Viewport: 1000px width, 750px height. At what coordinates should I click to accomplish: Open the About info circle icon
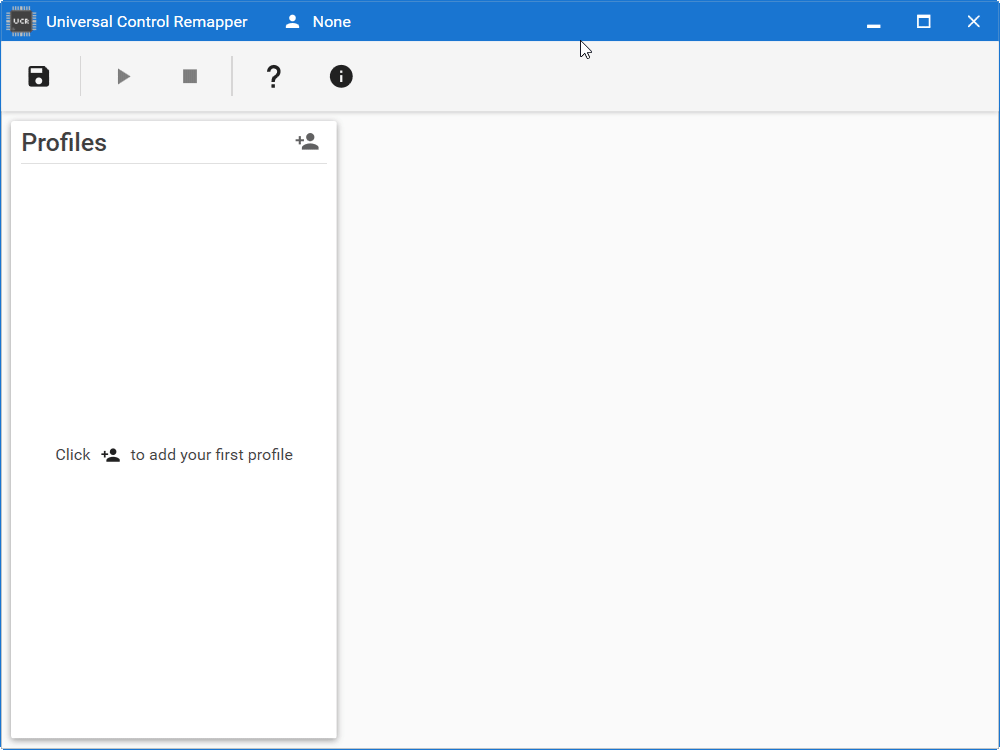point(341,77)
